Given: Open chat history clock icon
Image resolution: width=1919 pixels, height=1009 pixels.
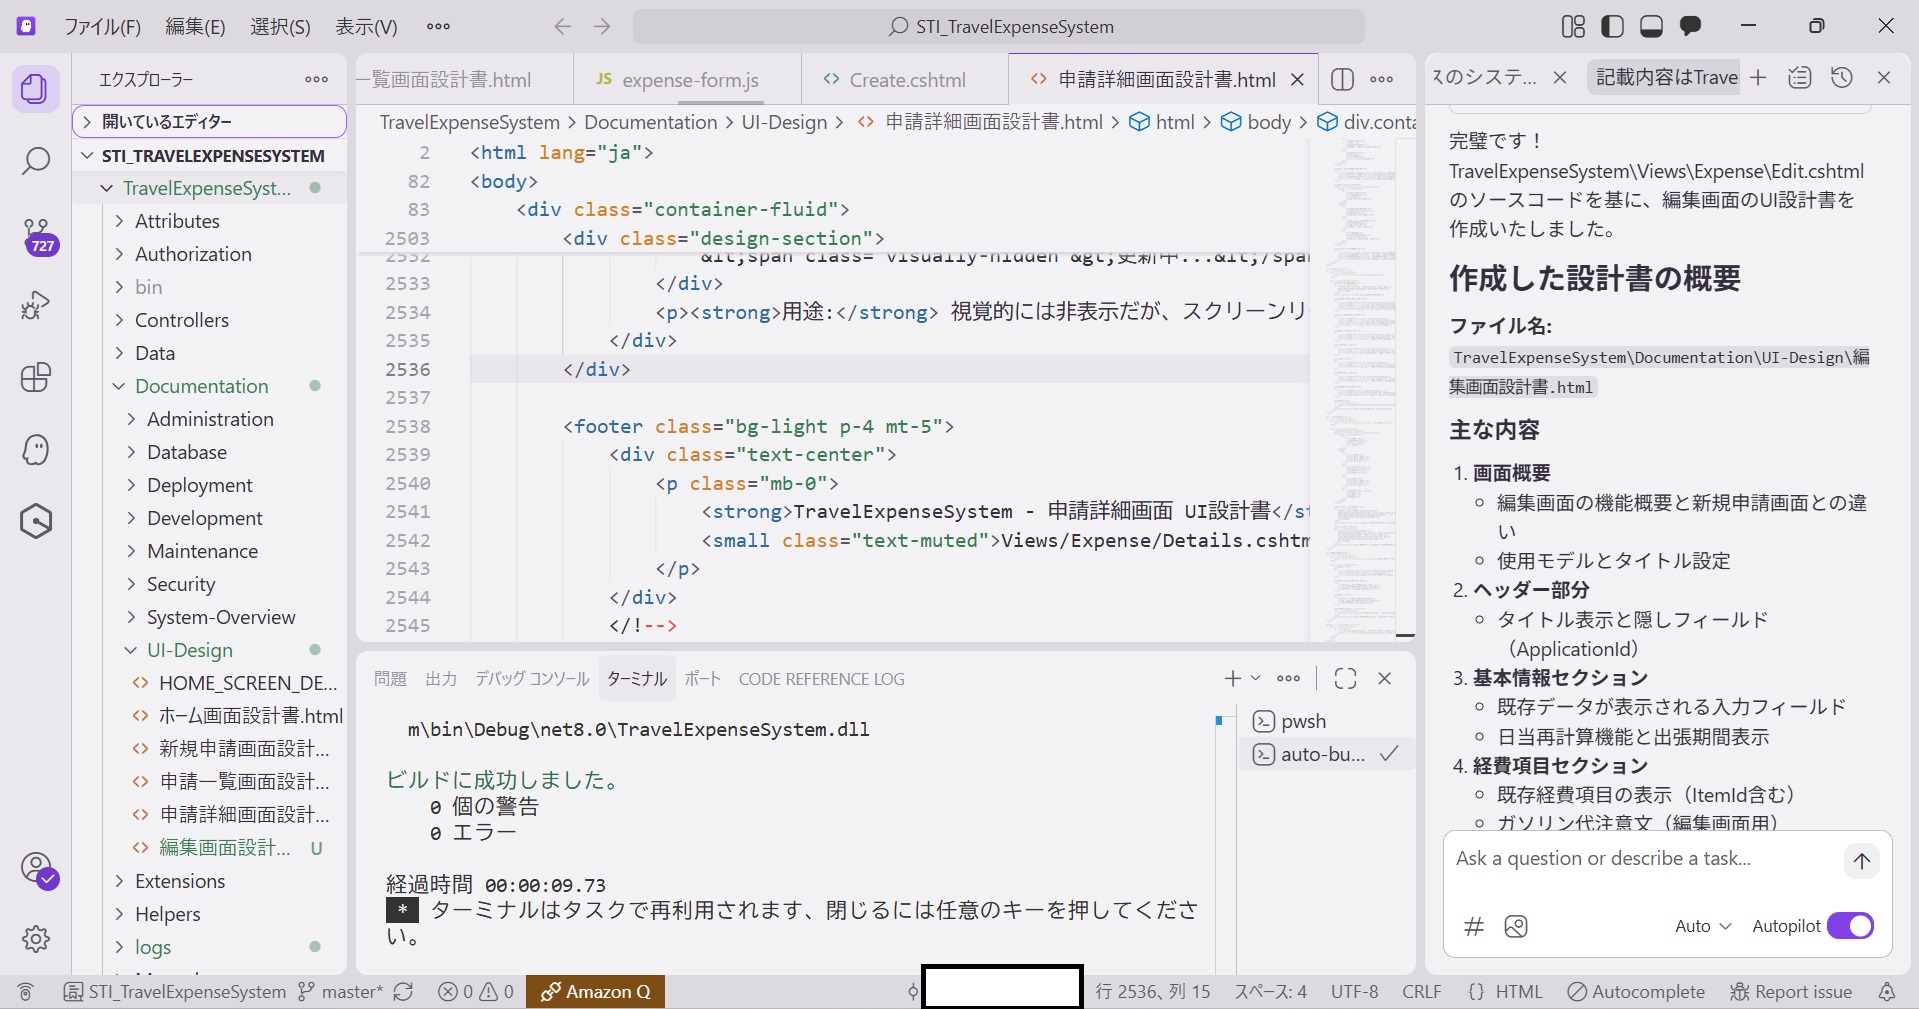Looking at the screenshot, I should click(x=1842, y=78).
